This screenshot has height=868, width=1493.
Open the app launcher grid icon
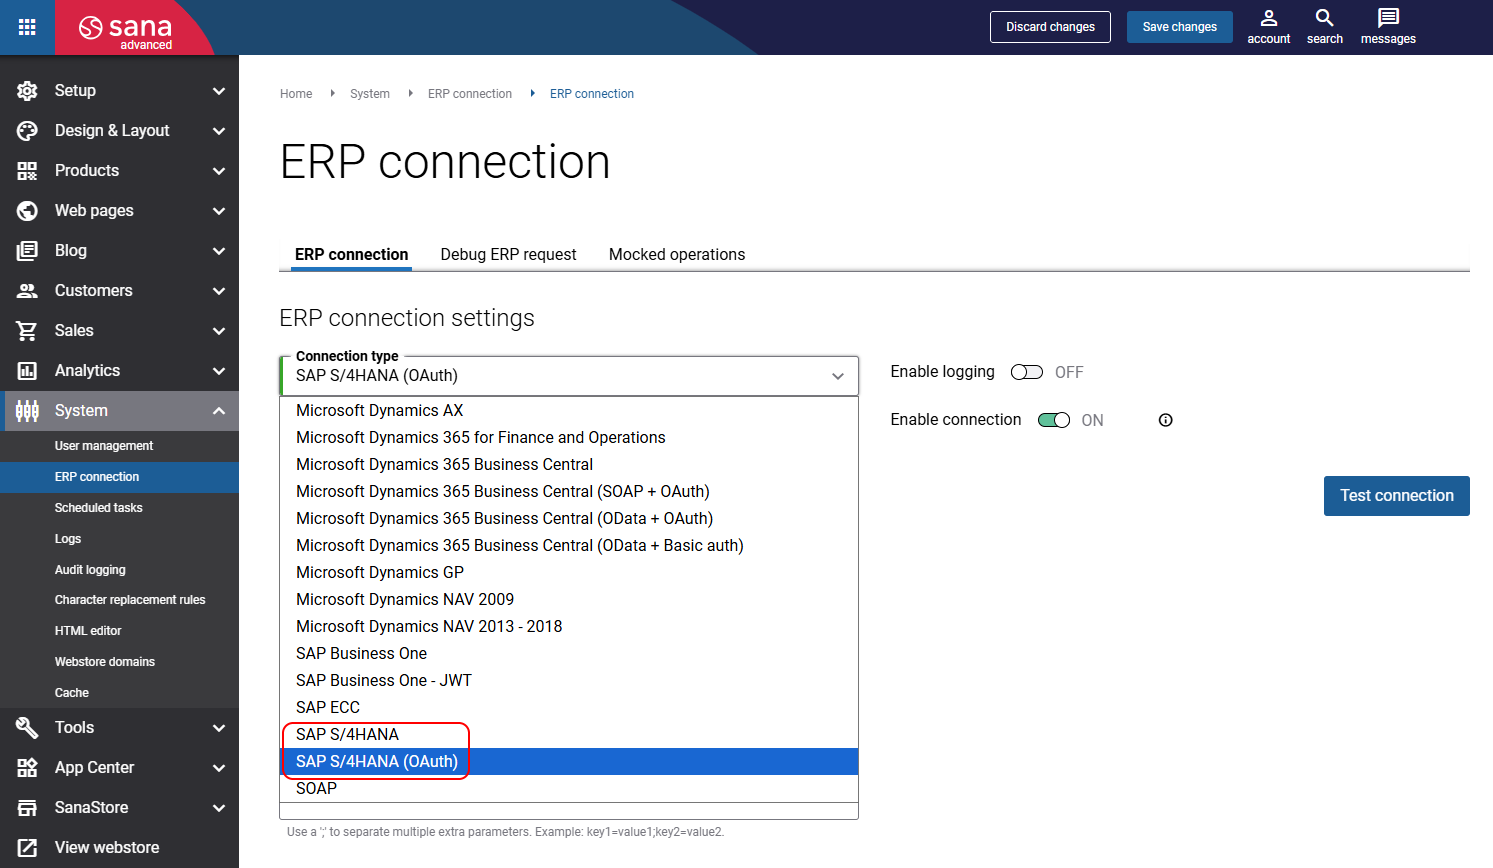(27, 27)
